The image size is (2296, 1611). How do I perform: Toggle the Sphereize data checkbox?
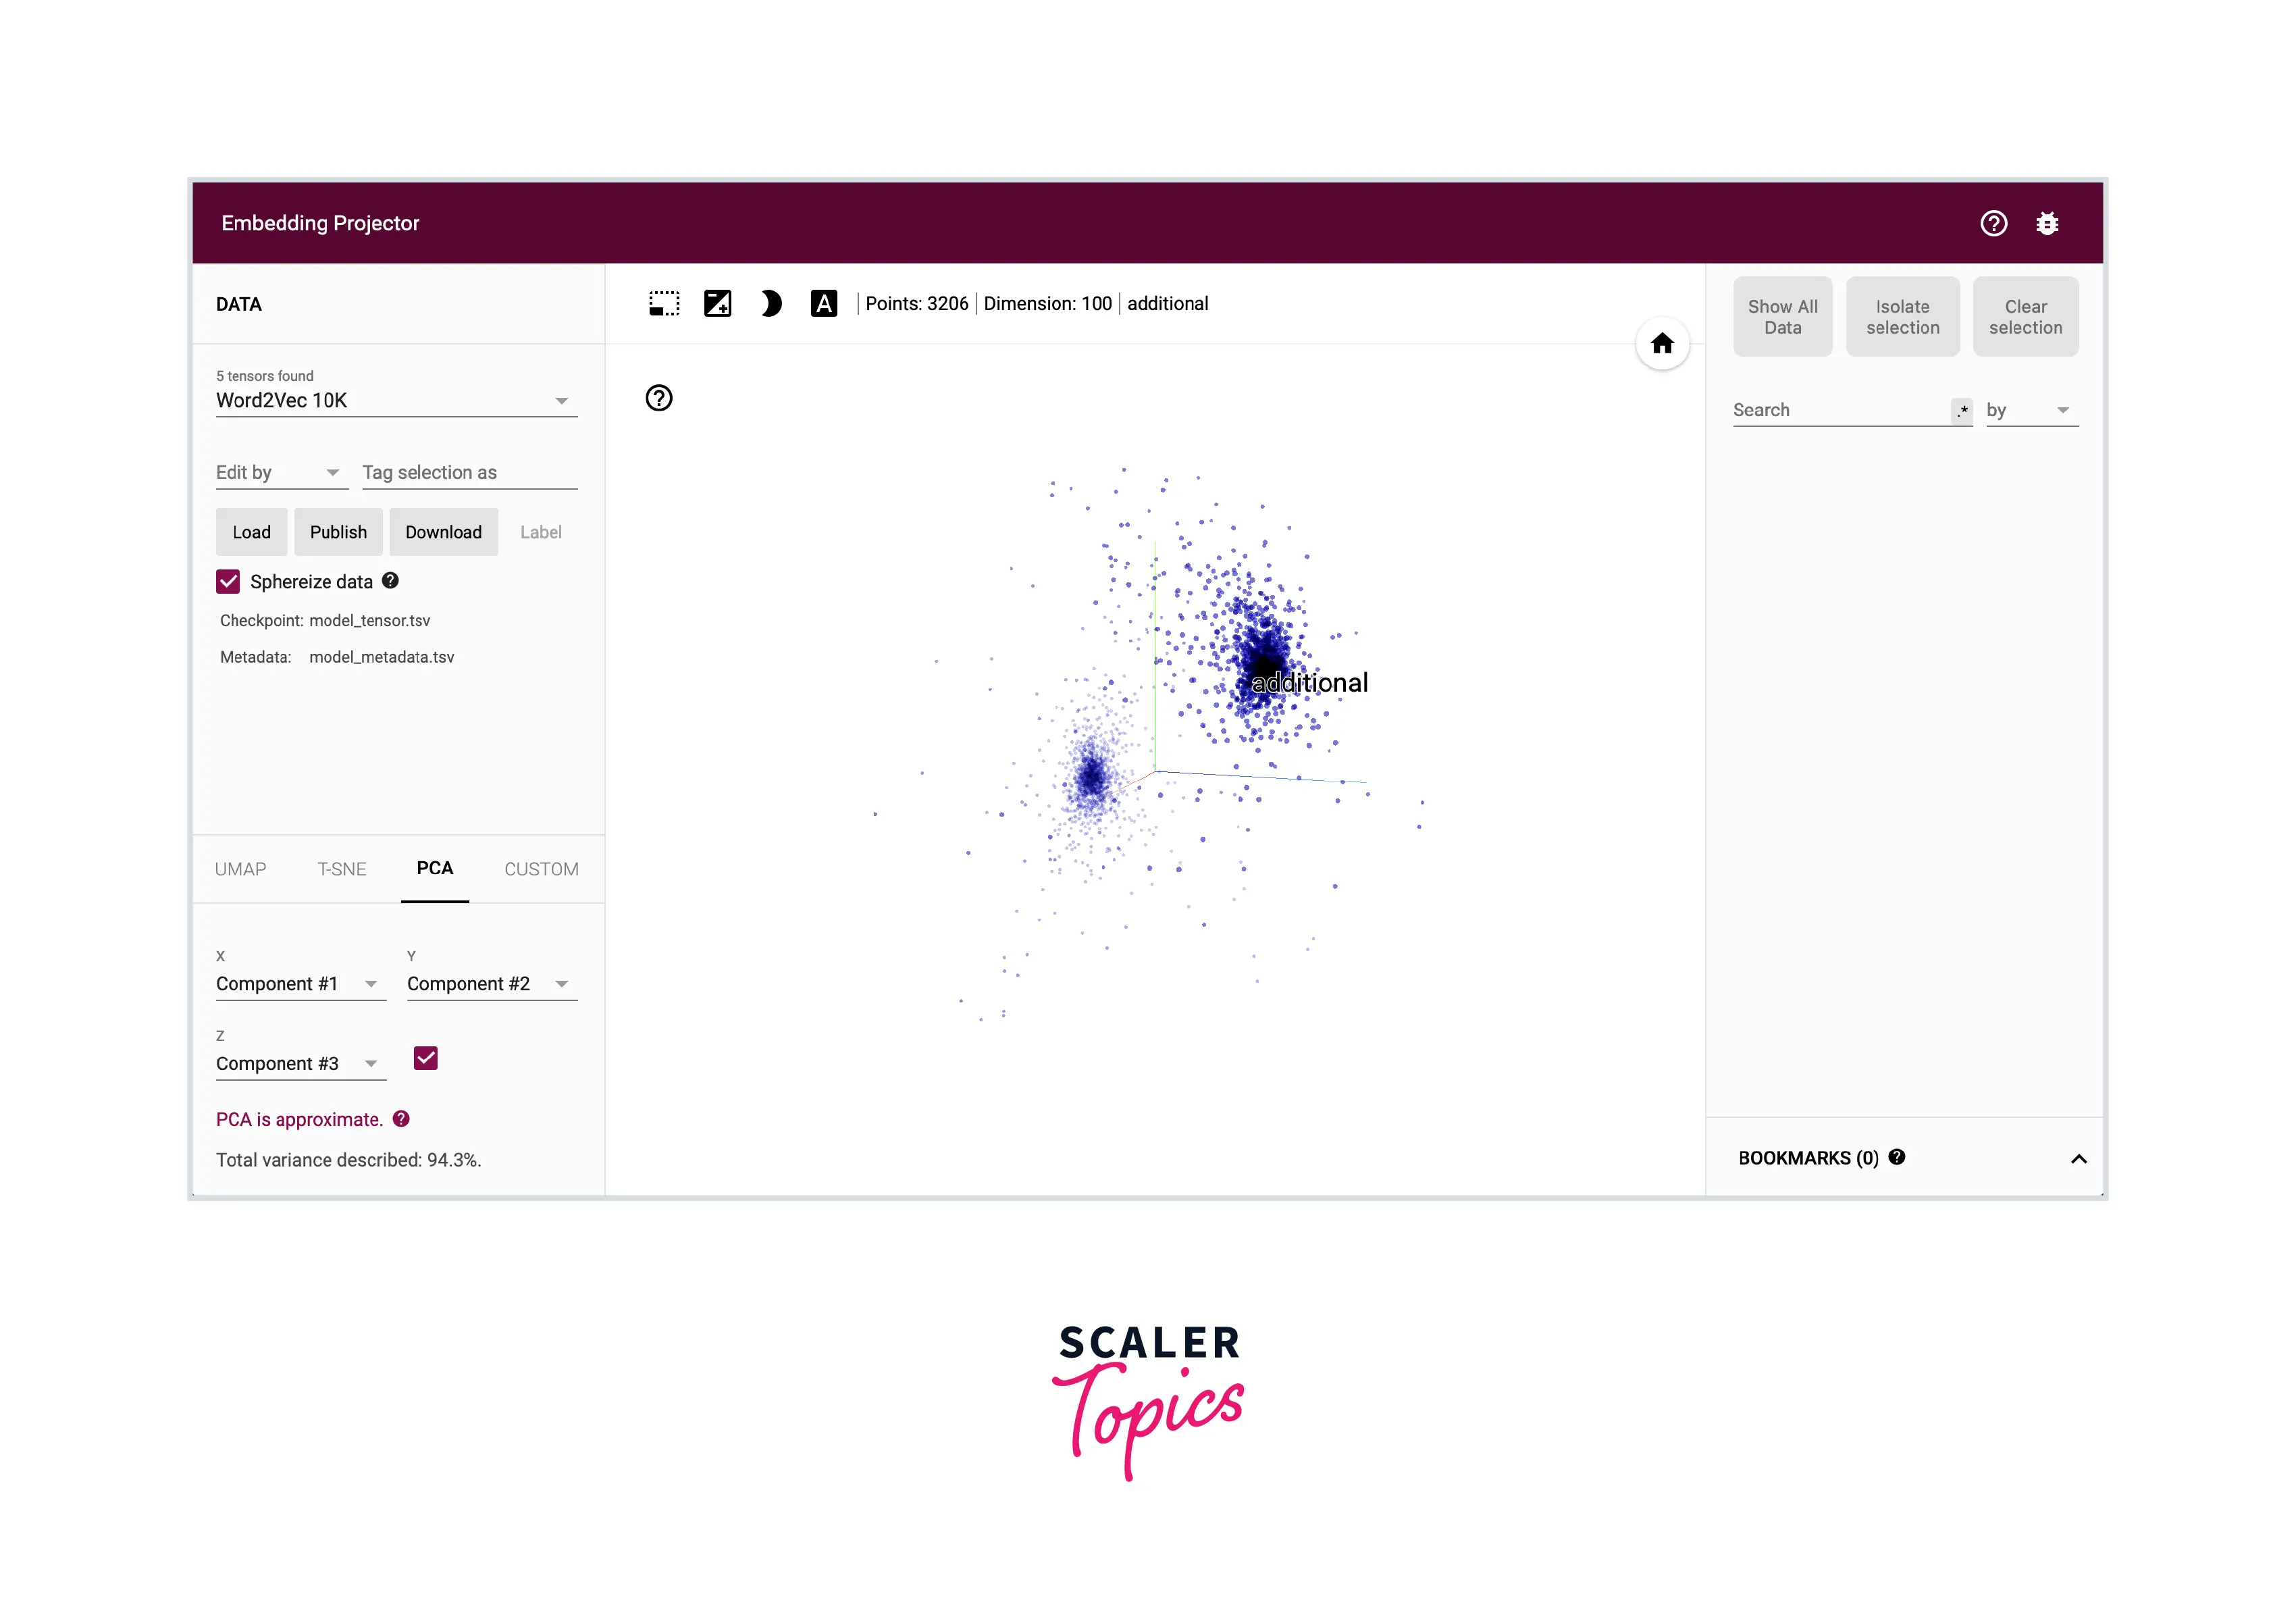coord(224,581)
